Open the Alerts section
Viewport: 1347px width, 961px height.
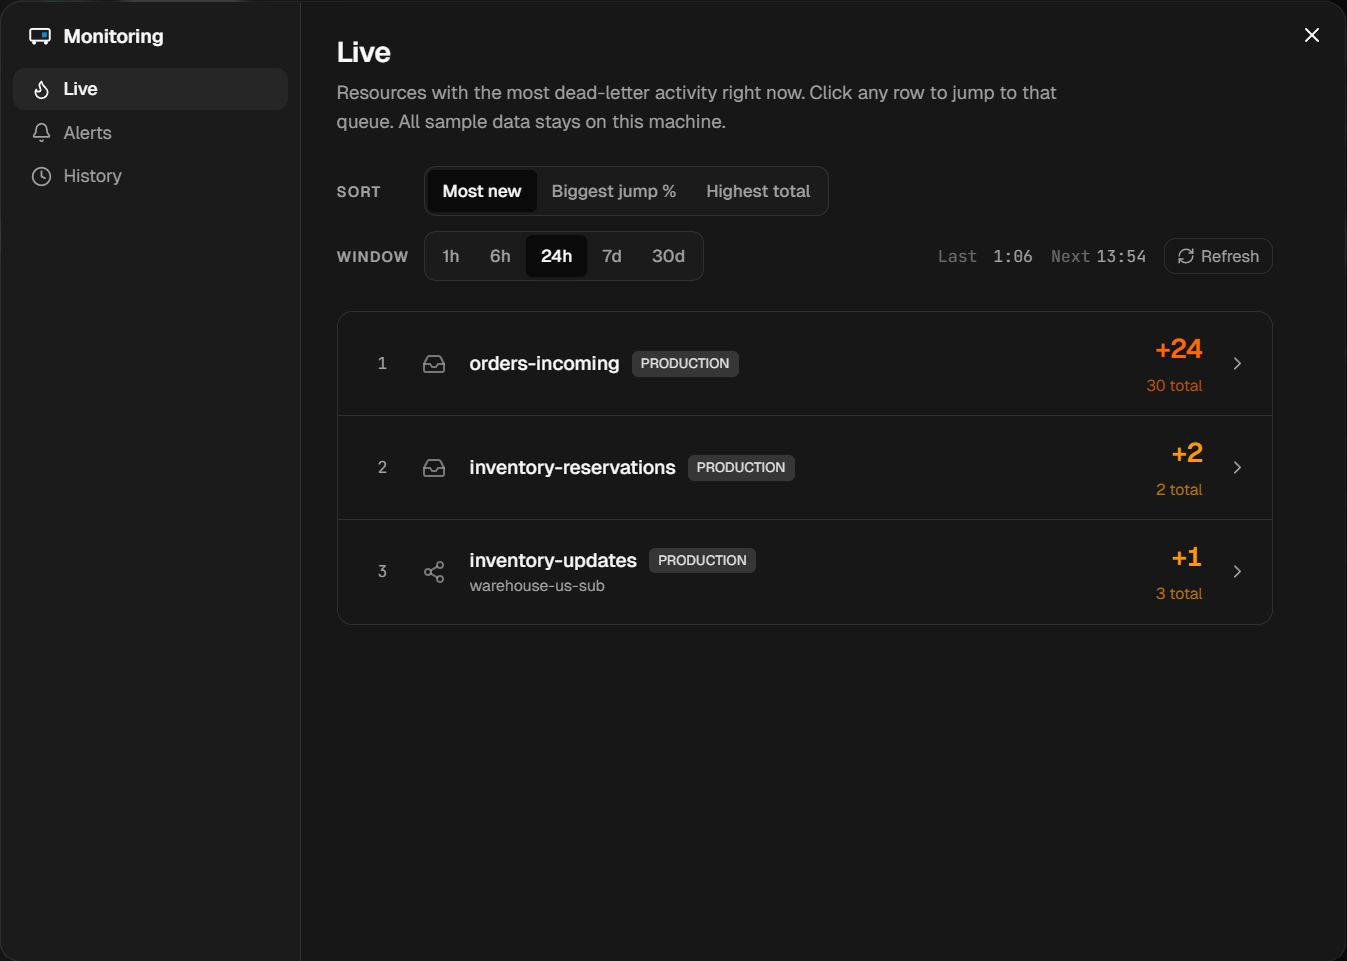[x=151, y=132]
